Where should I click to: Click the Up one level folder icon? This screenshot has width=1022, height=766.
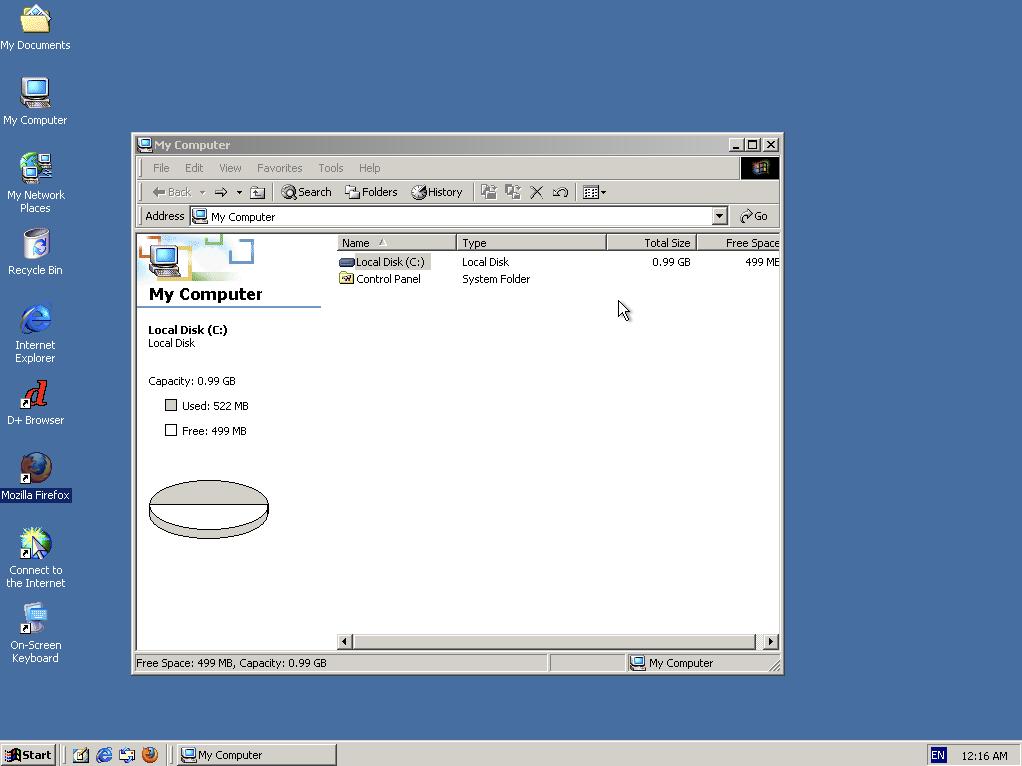pyautogui.click(x=256, y=192)
